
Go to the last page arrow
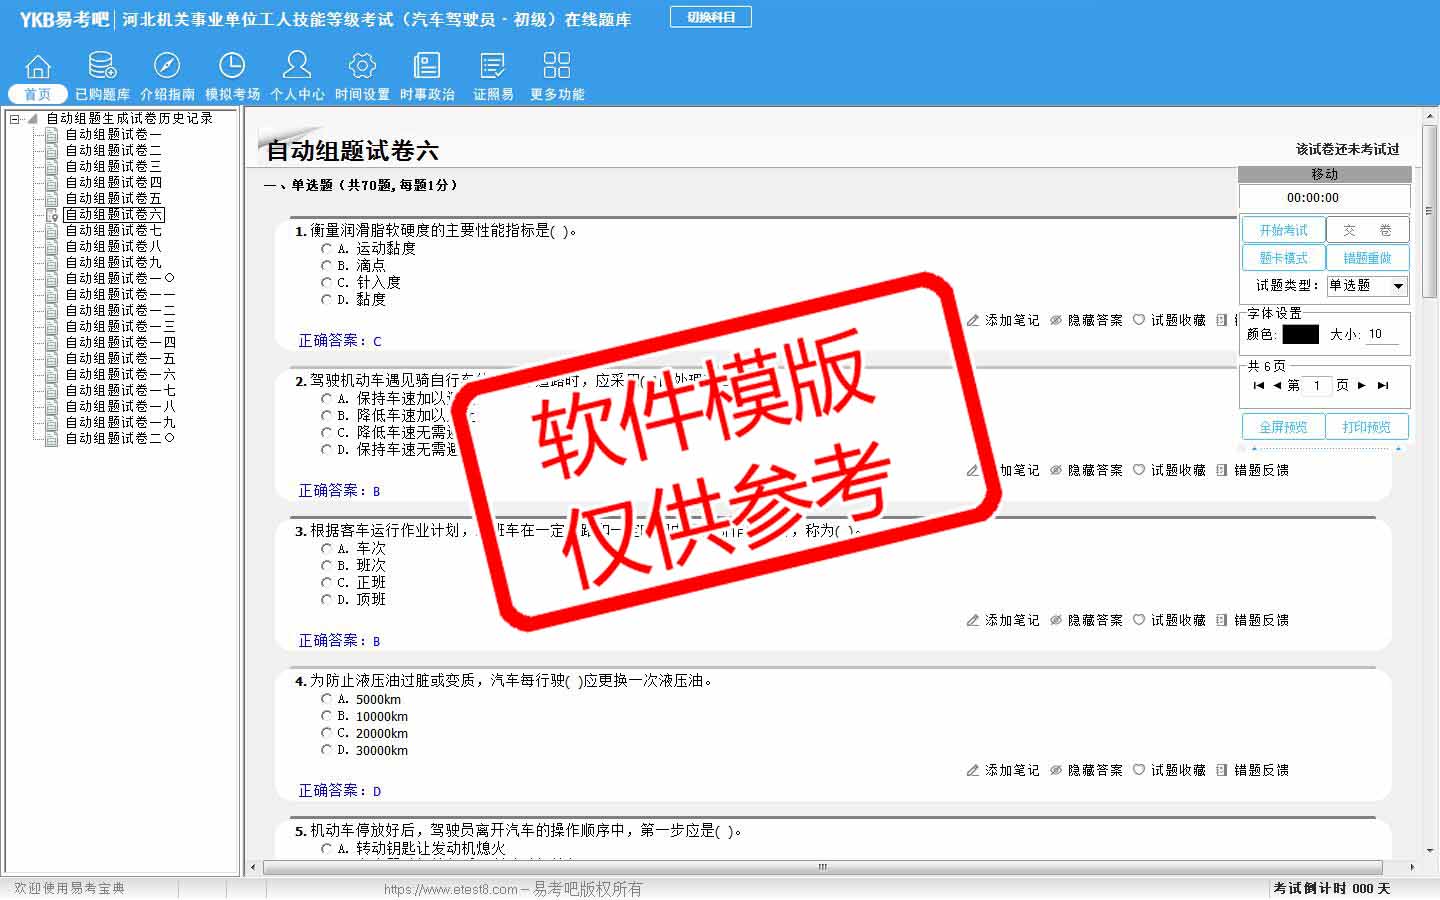[1383, 385]
